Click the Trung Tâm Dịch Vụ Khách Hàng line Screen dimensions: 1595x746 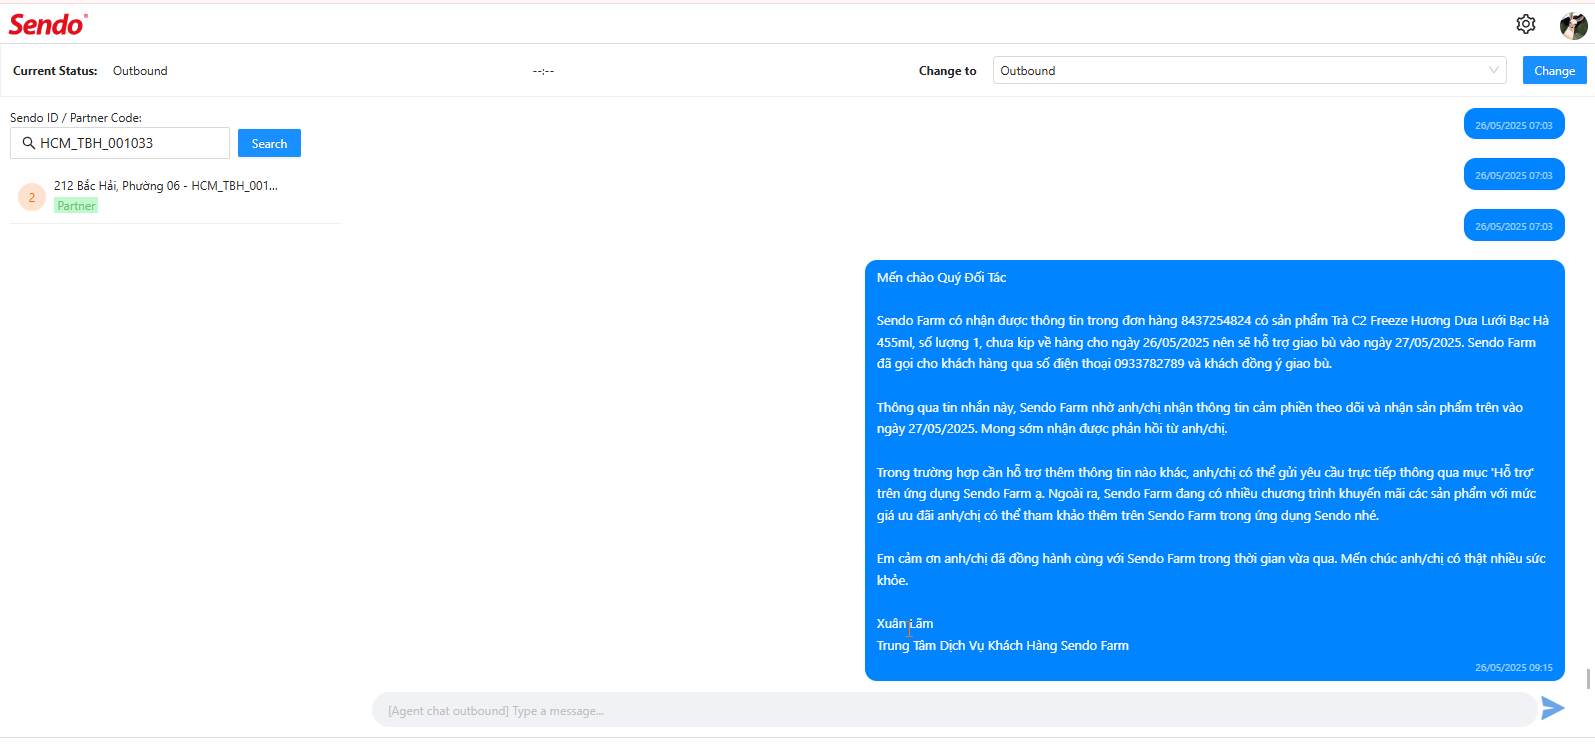tap(1003, 646)
